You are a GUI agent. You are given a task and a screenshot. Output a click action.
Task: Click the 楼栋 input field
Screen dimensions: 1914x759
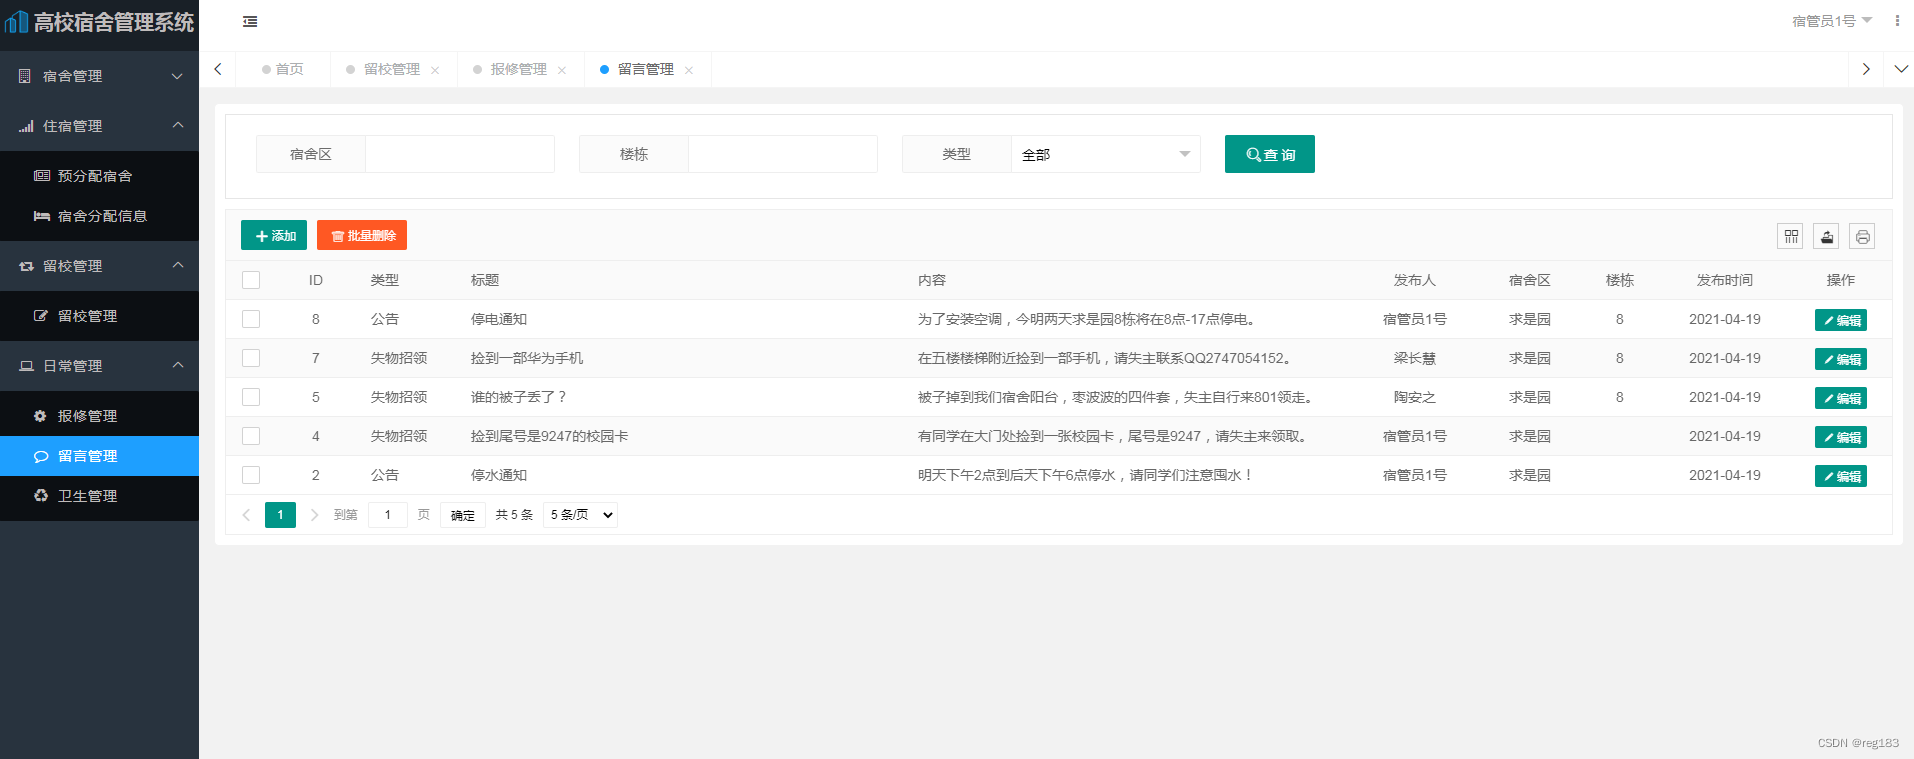[x=783, y=154]
